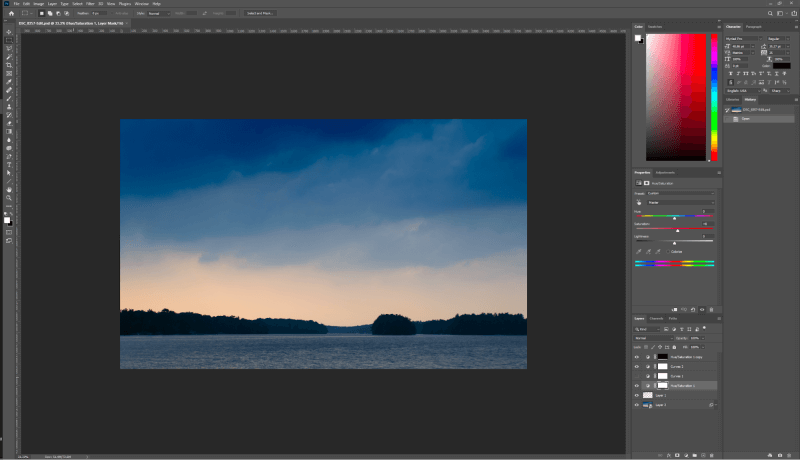Open the layer blend mode dropdown
This screenshot has width=800, height=460.
(x=655, y=338)
